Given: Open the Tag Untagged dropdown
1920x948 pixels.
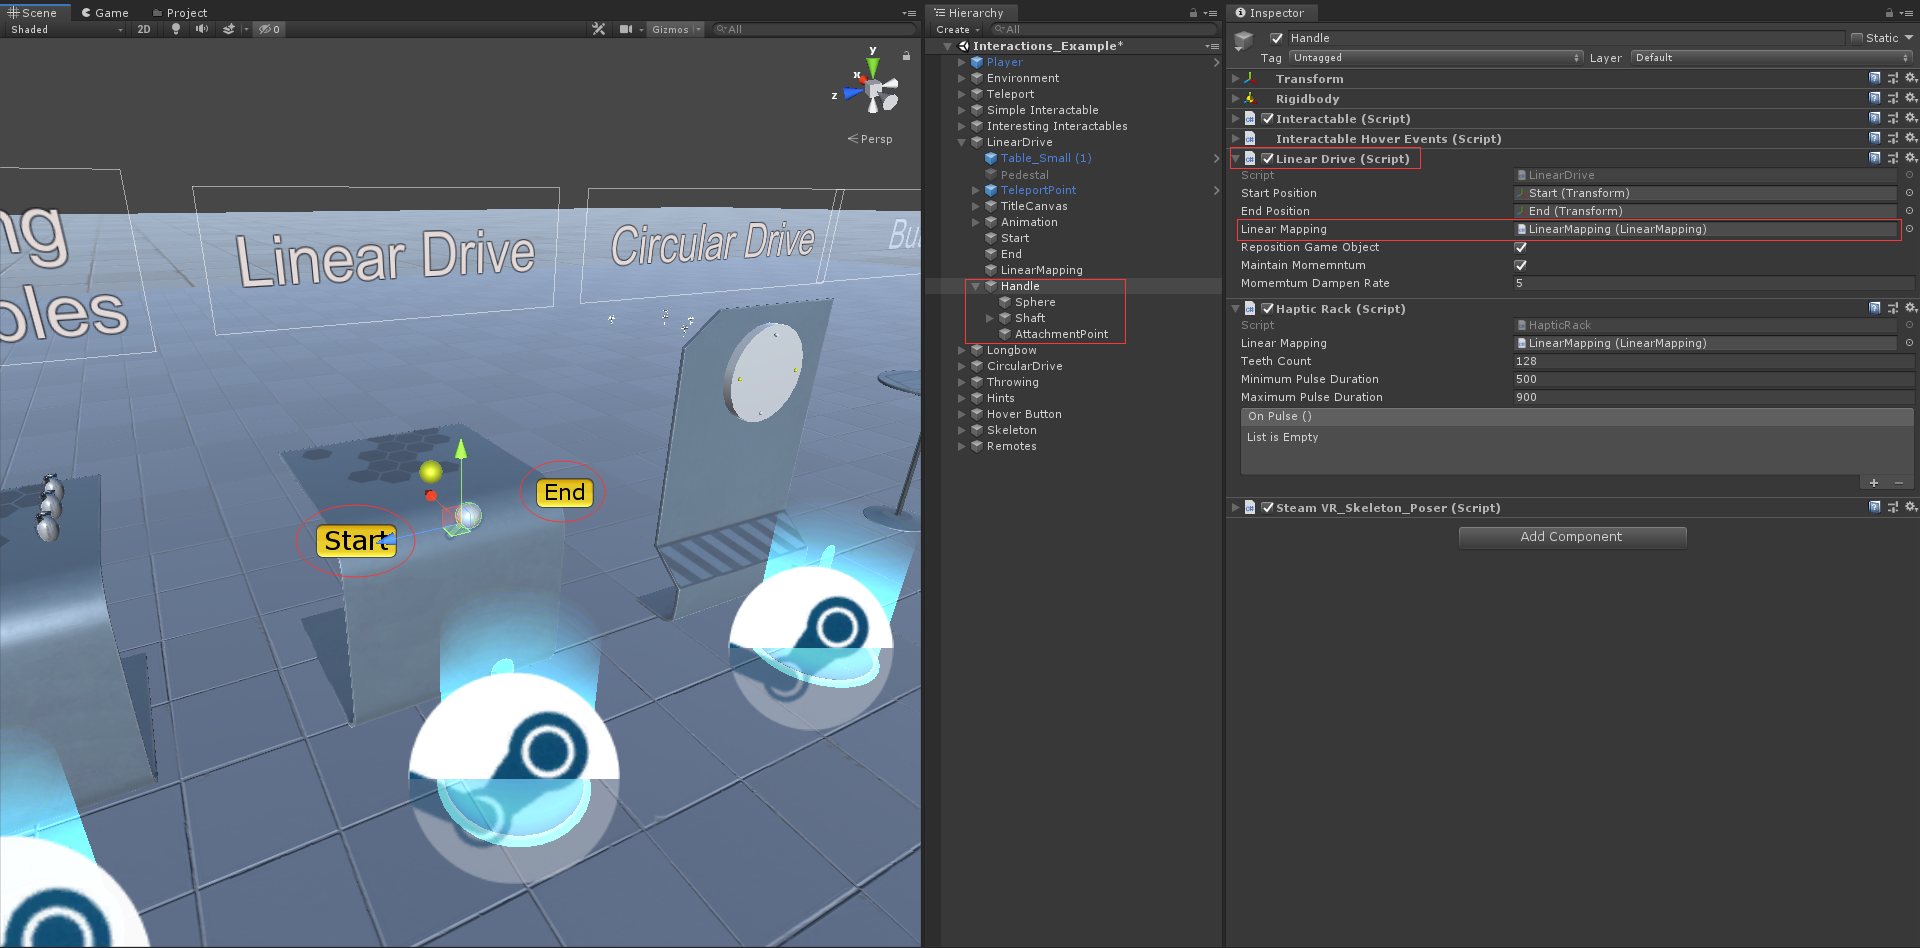Looking at the screenshot, I should pos(1436,57).
